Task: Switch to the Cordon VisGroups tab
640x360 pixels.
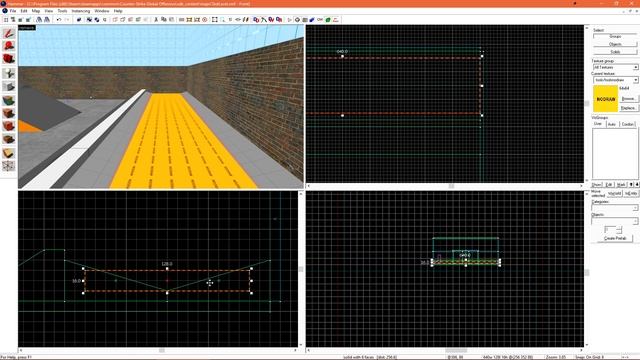Action: point(628,124)
